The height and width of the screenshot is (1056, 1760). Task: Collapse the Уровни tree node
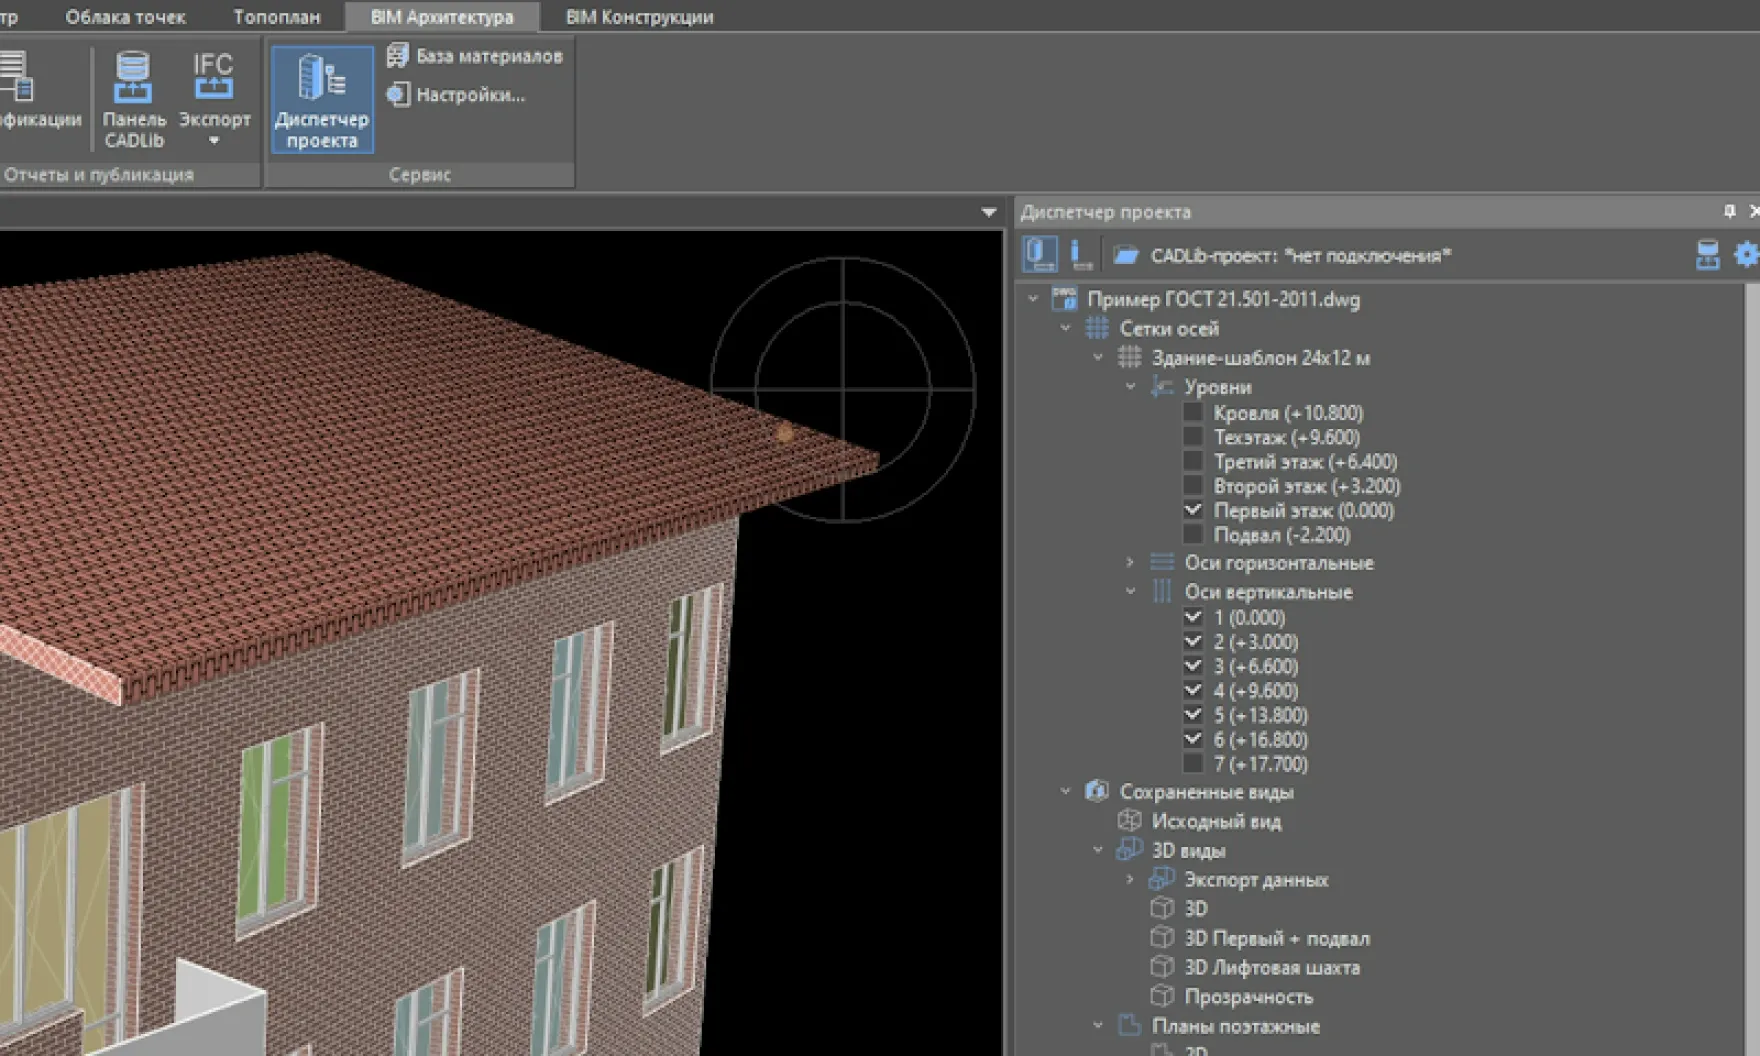click(x=1130, y=387)
